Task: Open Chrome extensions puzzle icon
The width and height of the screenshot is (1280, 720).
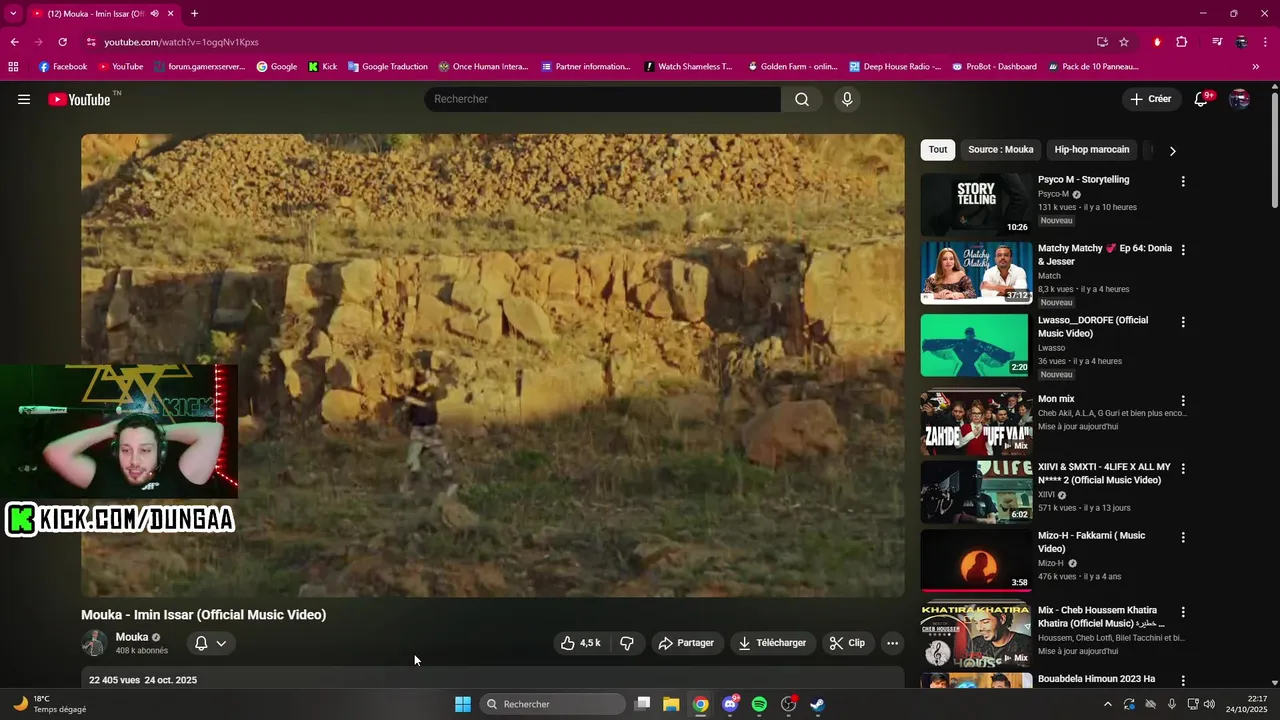Action: point(1182,42)
